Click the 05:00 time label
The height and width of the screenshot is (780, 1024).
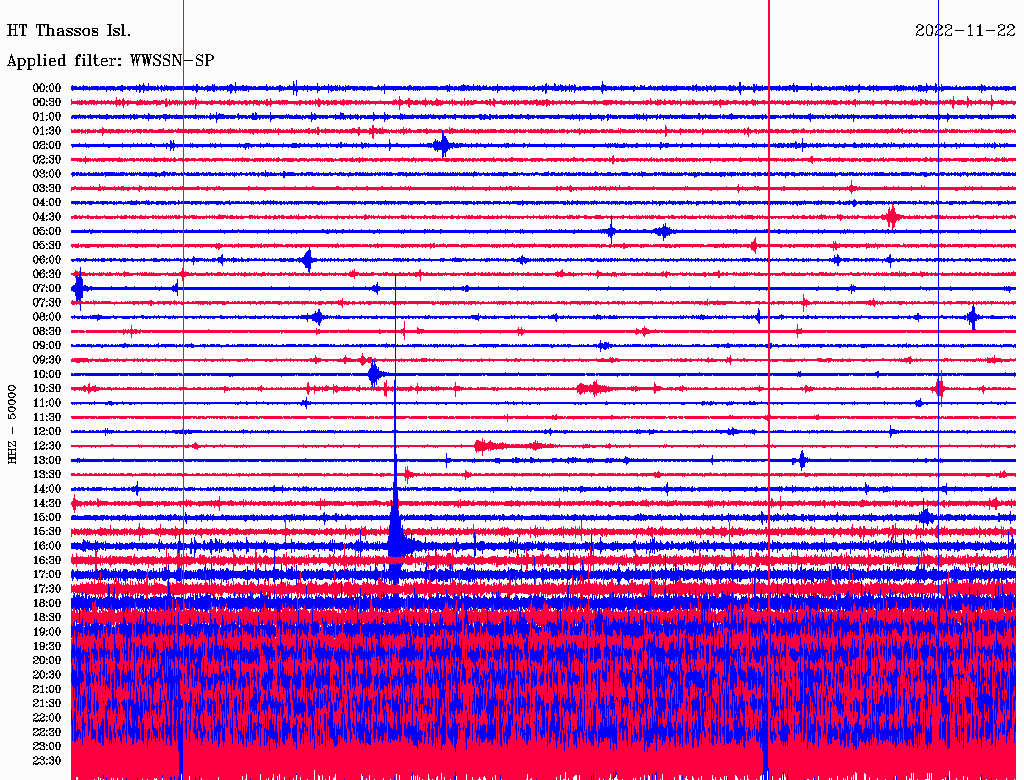point(47,231)
